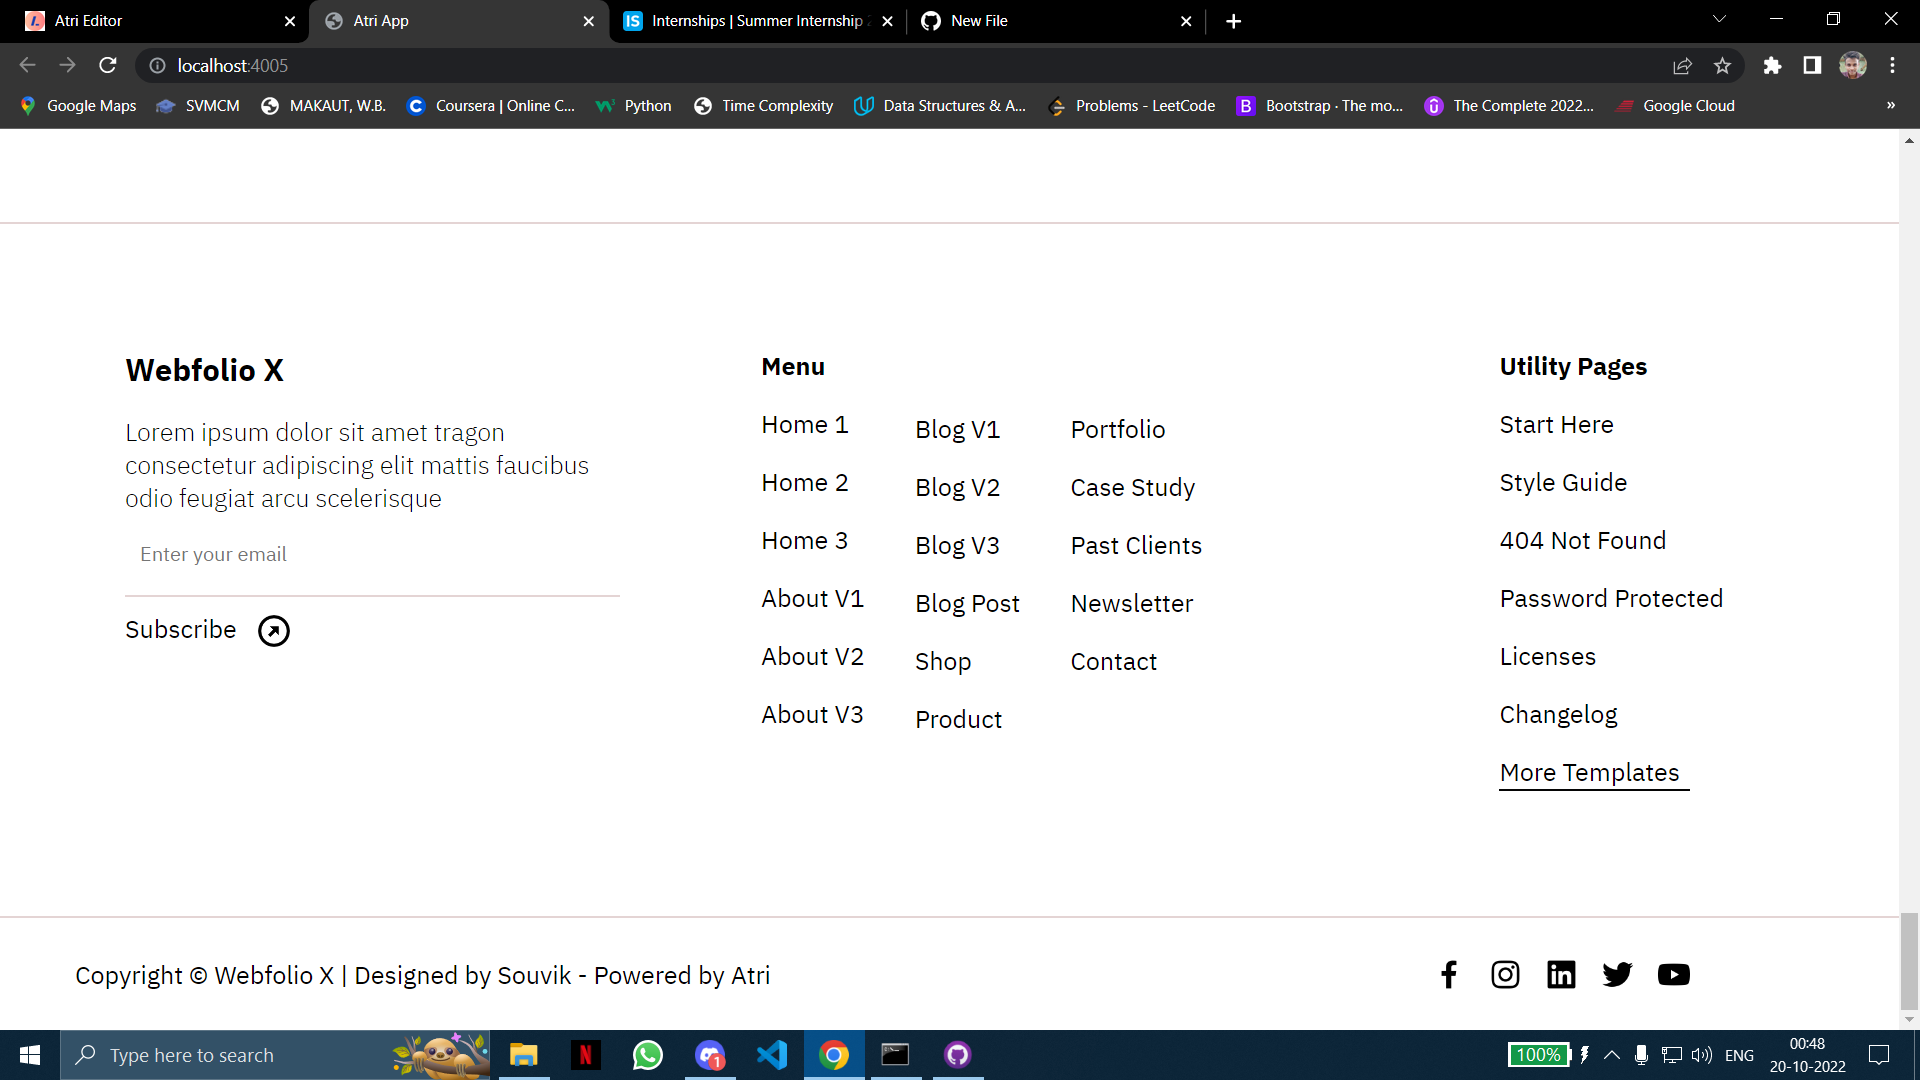Click the LinkedIn icon in footer
1920x1080 pixels.
pyautogui.click(x=1561, y=974)
